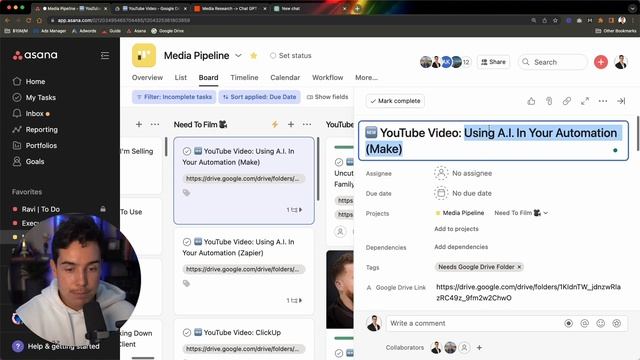Click the red plus quick-add button
Screen dimensions: 640x360
click(601, 62)
